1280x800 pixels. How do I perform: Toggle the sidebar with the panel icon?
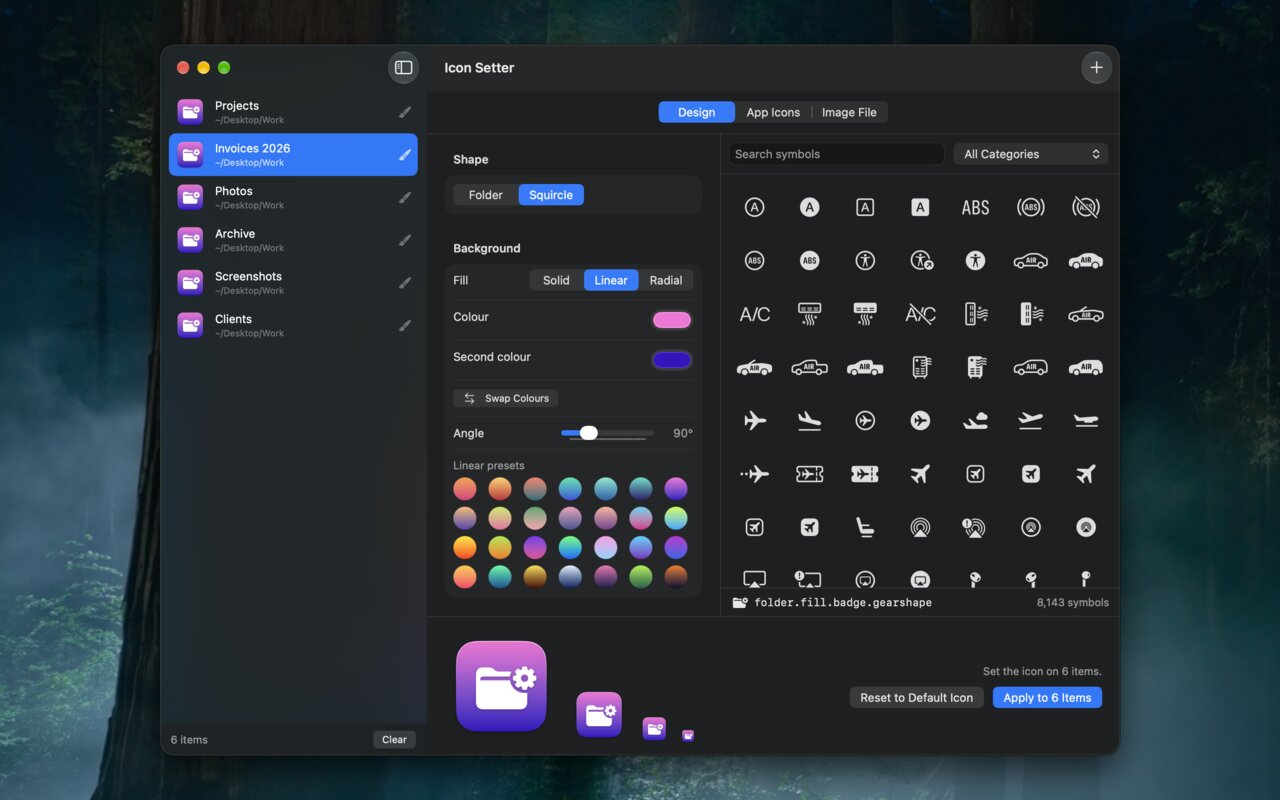[403, 68]
